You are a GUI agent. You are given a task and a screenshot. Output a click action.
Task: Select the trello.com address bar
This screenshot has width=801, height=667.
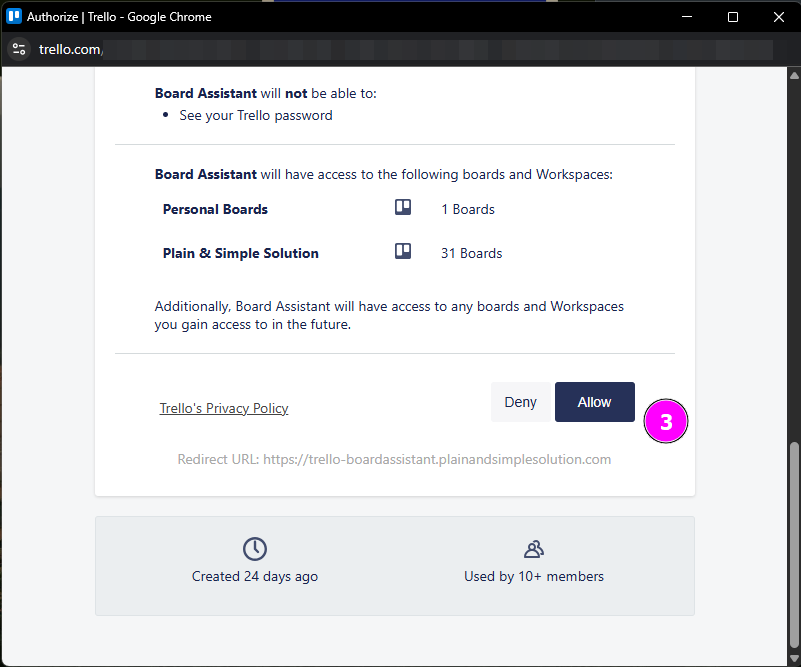404,50
